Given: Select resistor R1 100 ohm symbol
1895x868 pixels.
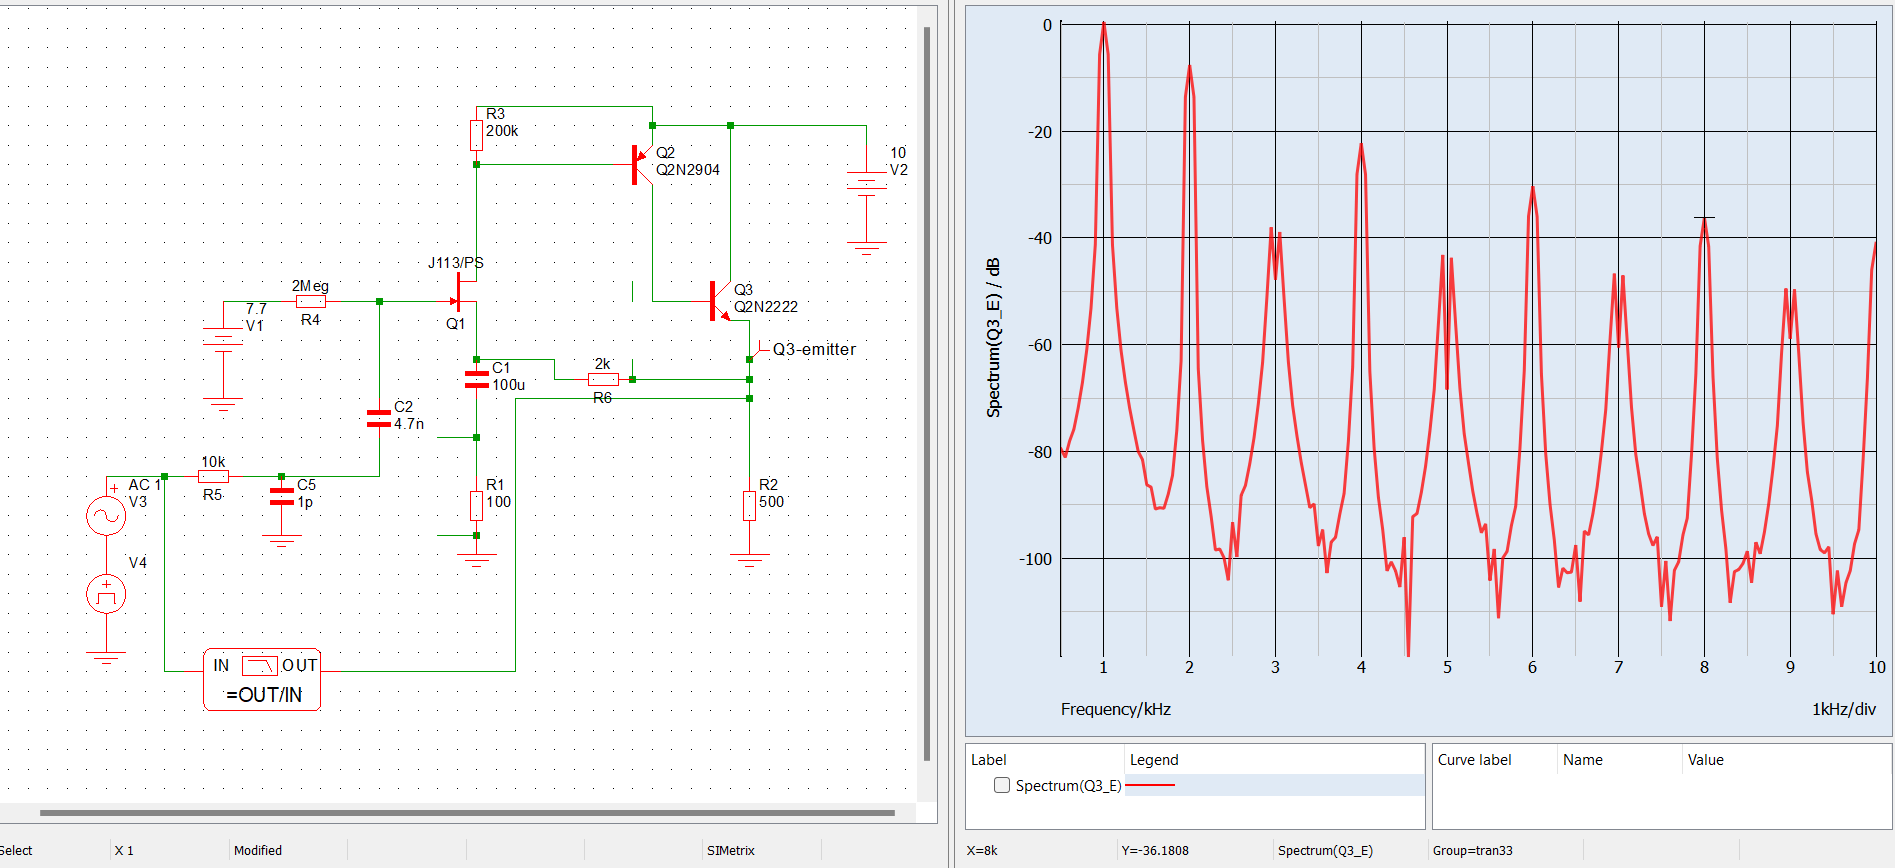Looking at the screenshot, I should pos(477,505).
